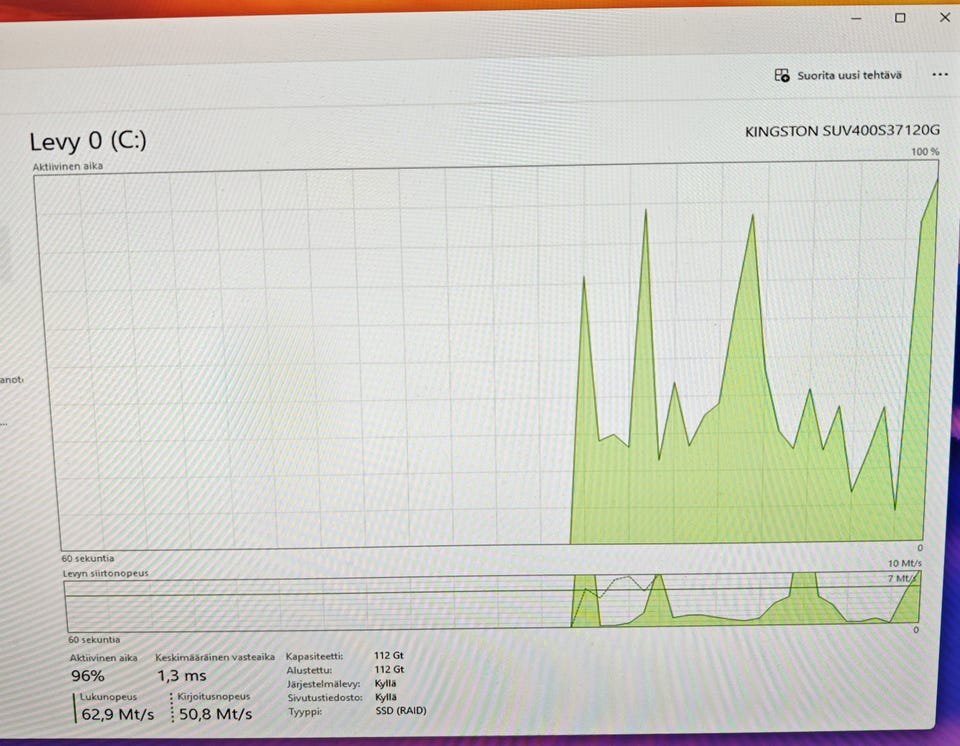Image resolution: width=960 pixels, height=746 pixels.
Task: Select the KINGSTON SUV400S37120G model name
Action: click(842, 130)
